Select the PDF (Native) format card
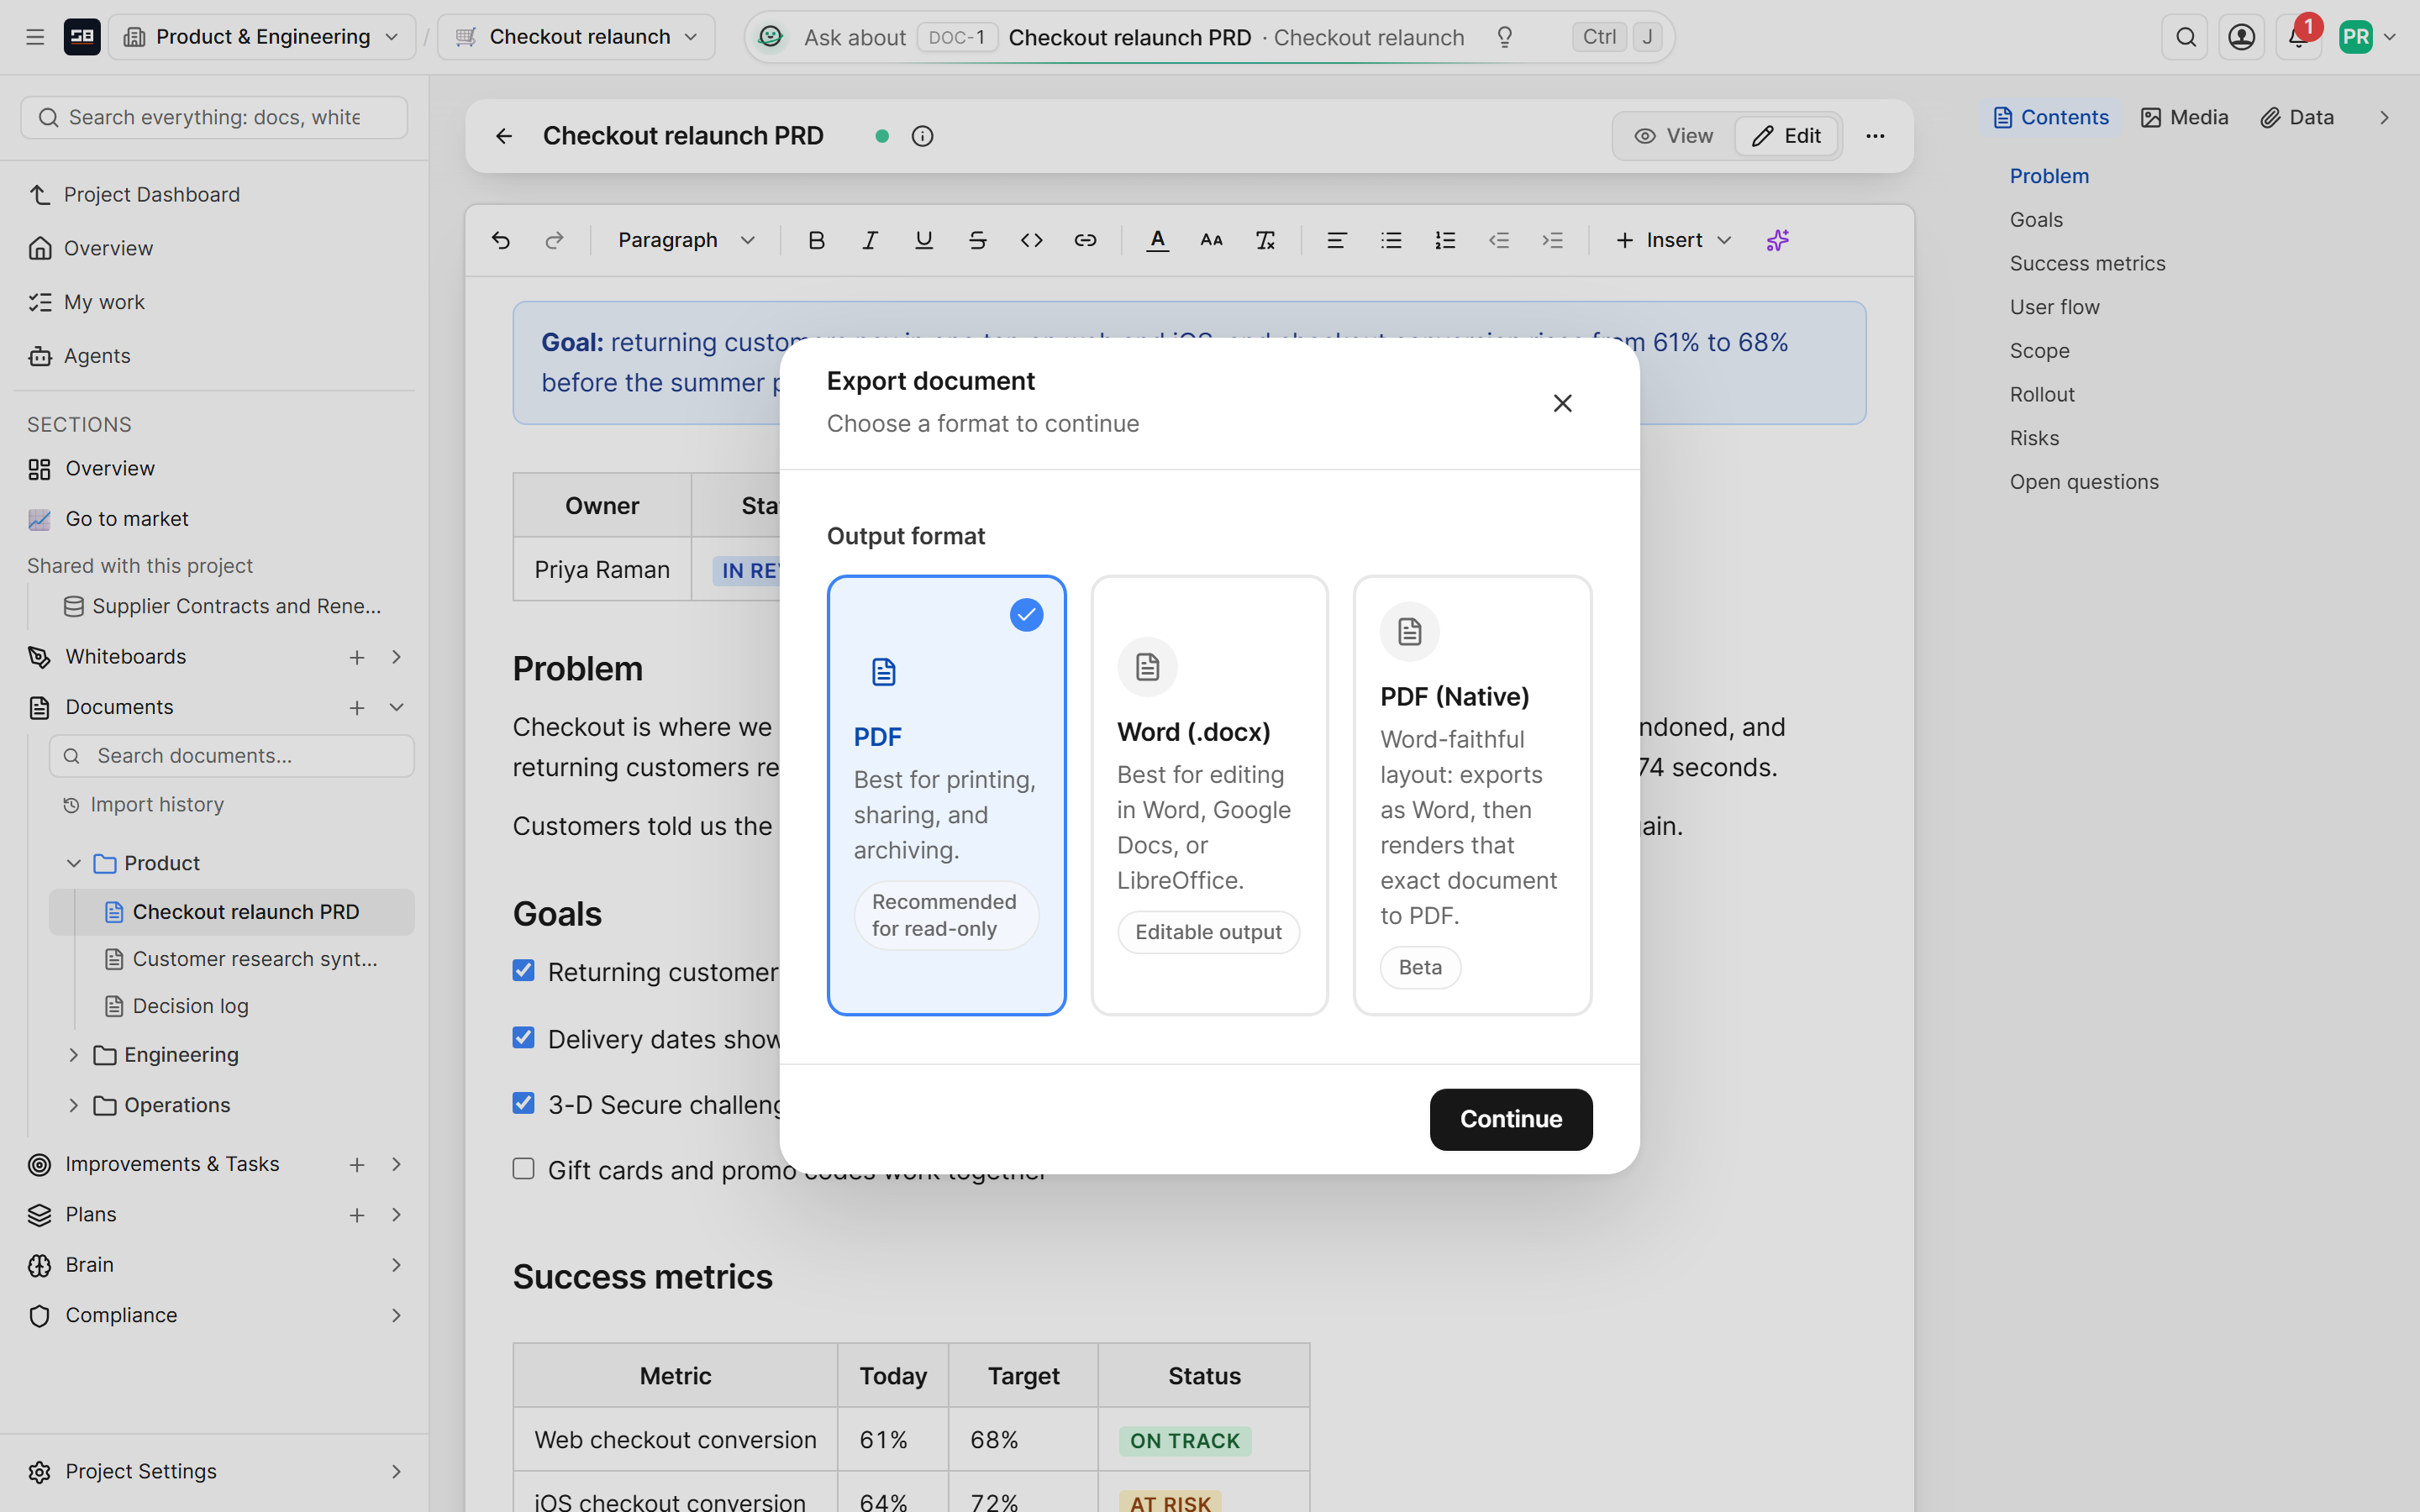 coord(1472,795)
